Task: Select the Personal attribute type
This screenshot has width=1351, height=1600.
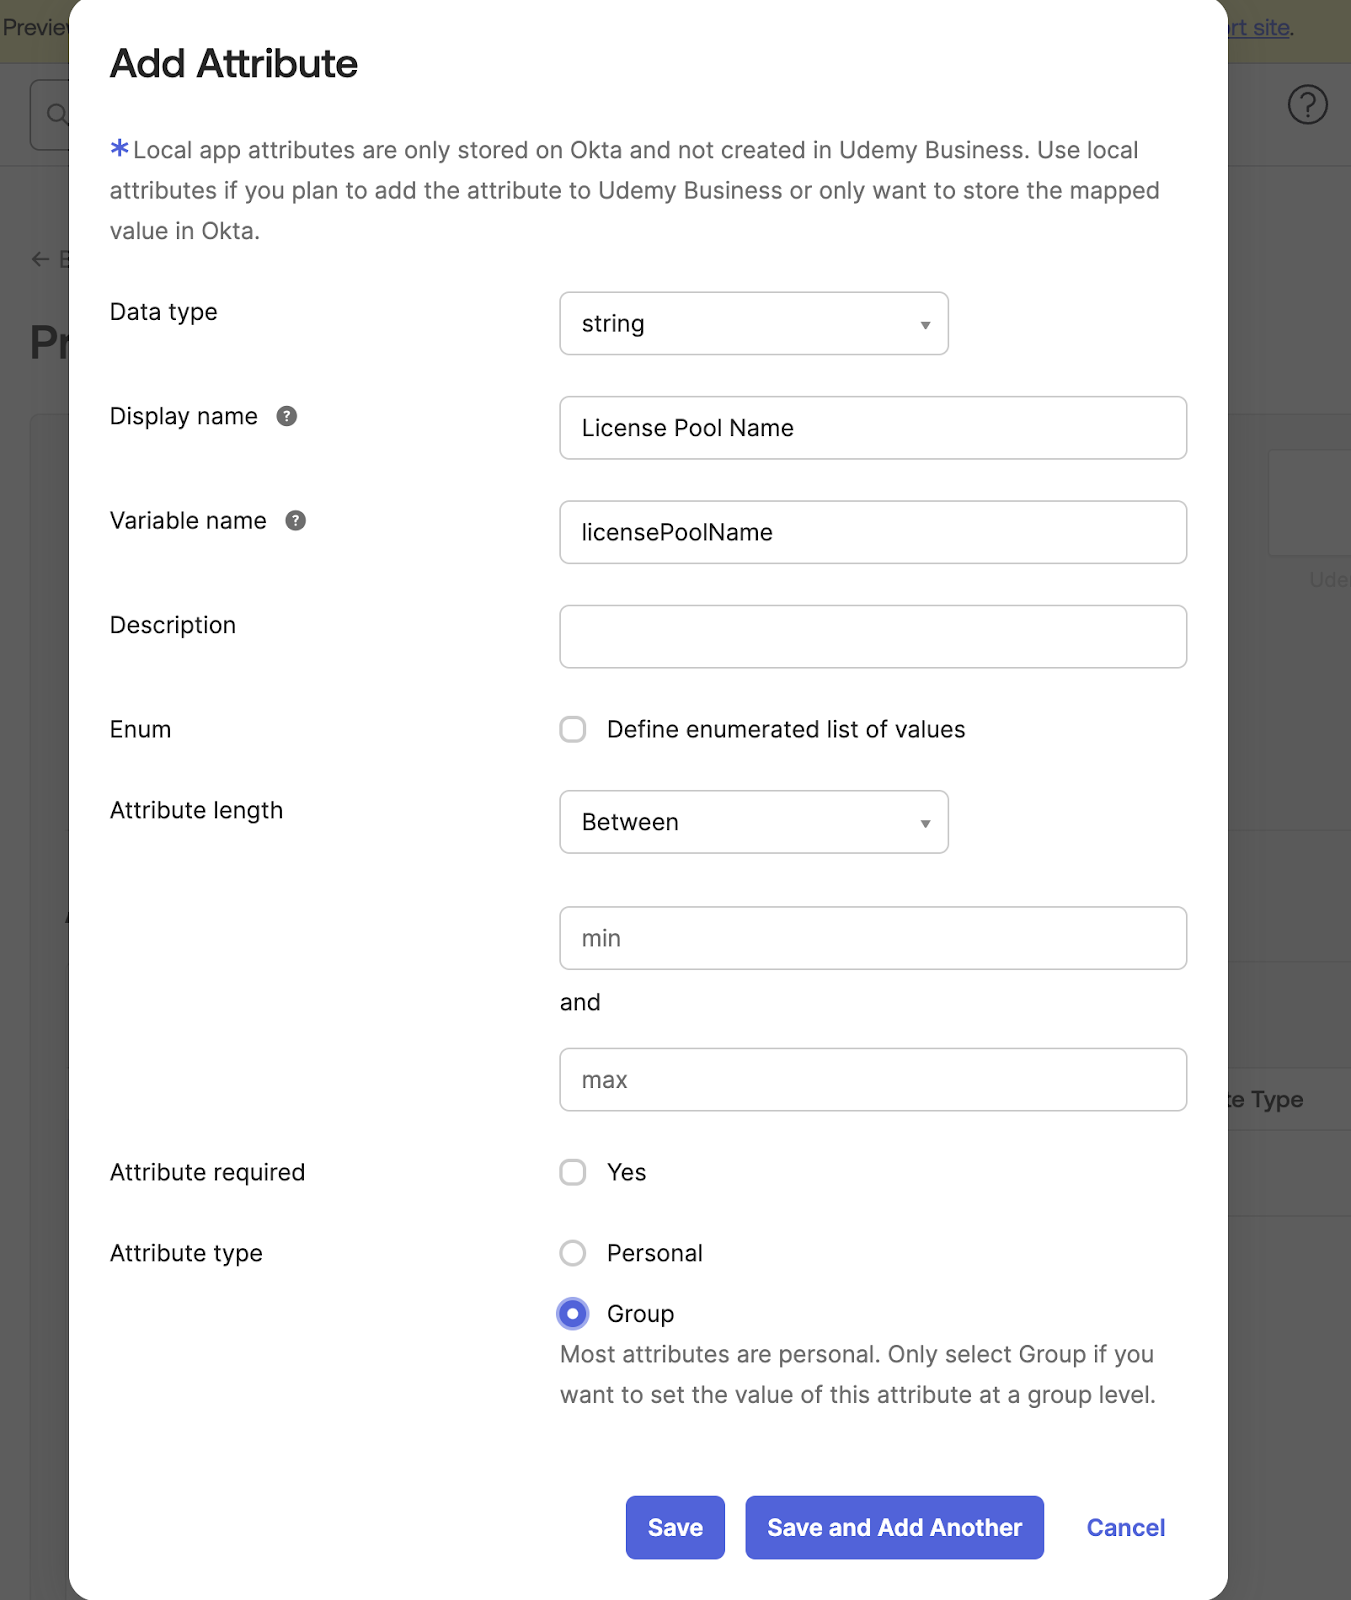Action: (x=573, y=1253)
